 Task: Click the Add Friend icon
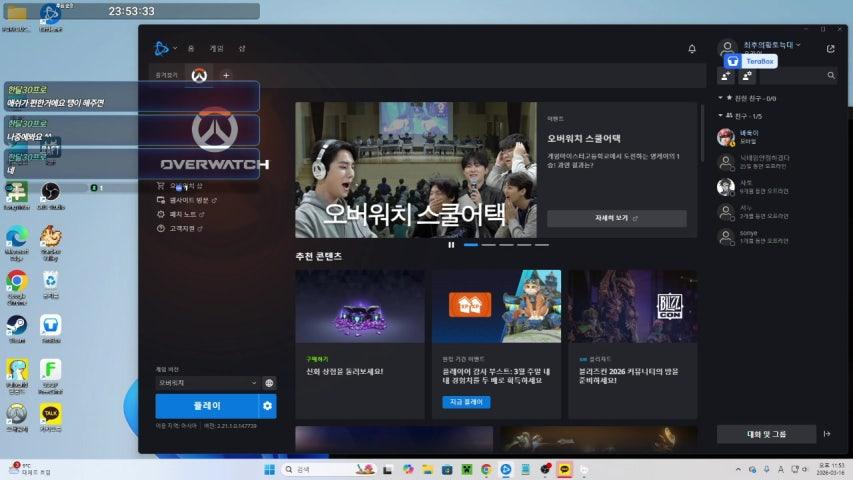[x=727, y=75]
